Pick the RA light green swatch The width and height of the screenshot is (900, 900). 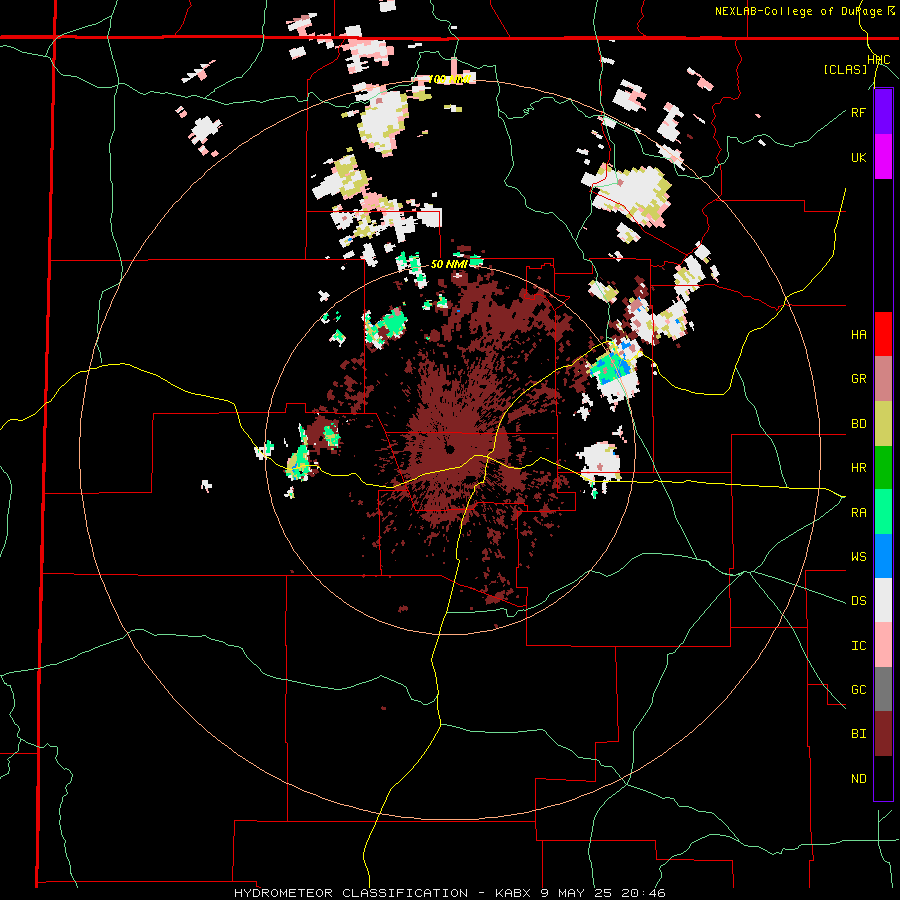[x=883, y=512]
